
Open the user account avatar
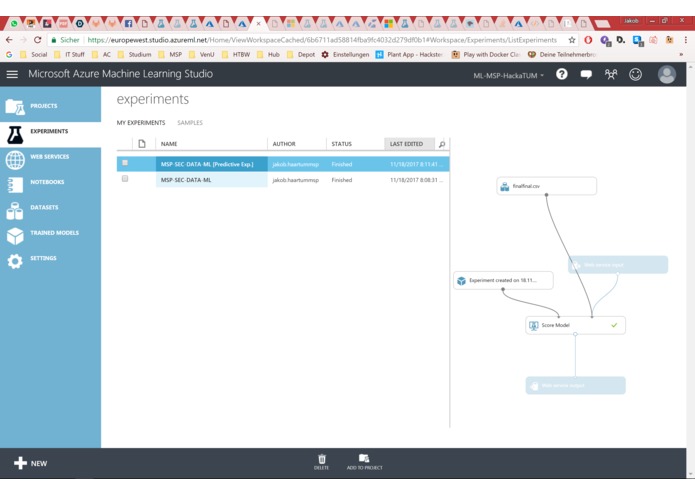point(667,74)
